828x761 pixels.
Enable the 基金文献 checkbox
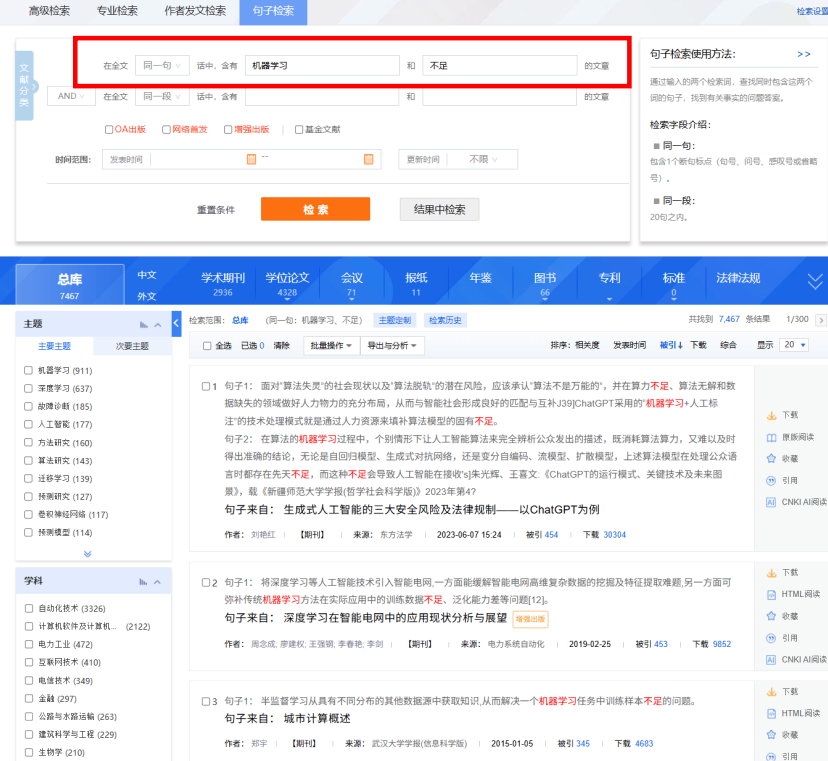tap(298, 129)
